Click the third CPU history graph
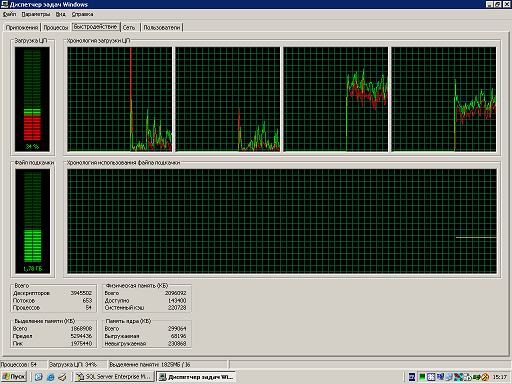Image resolution: width=512 pixels, height=384 pixels. [336, 99]
